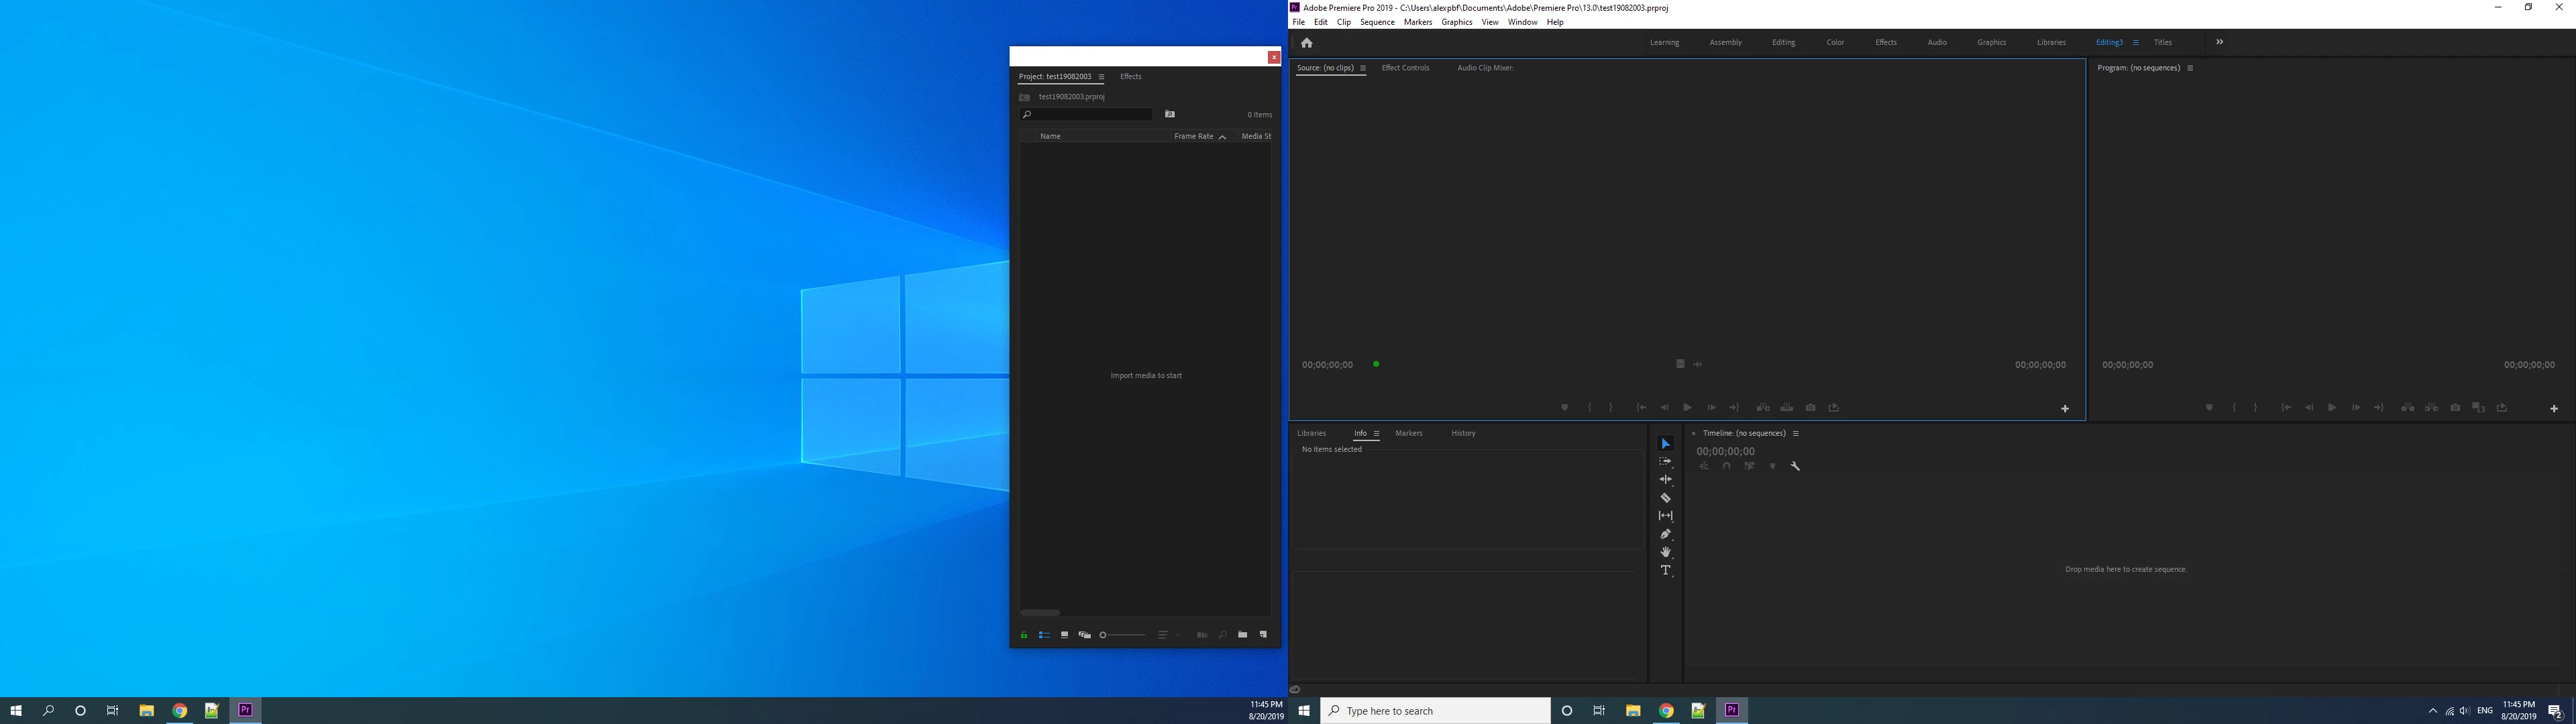The height and width of the screenshot is (724, 2576).
Task: Click the Project panel search field
Action: click(x=1090, y=115)
